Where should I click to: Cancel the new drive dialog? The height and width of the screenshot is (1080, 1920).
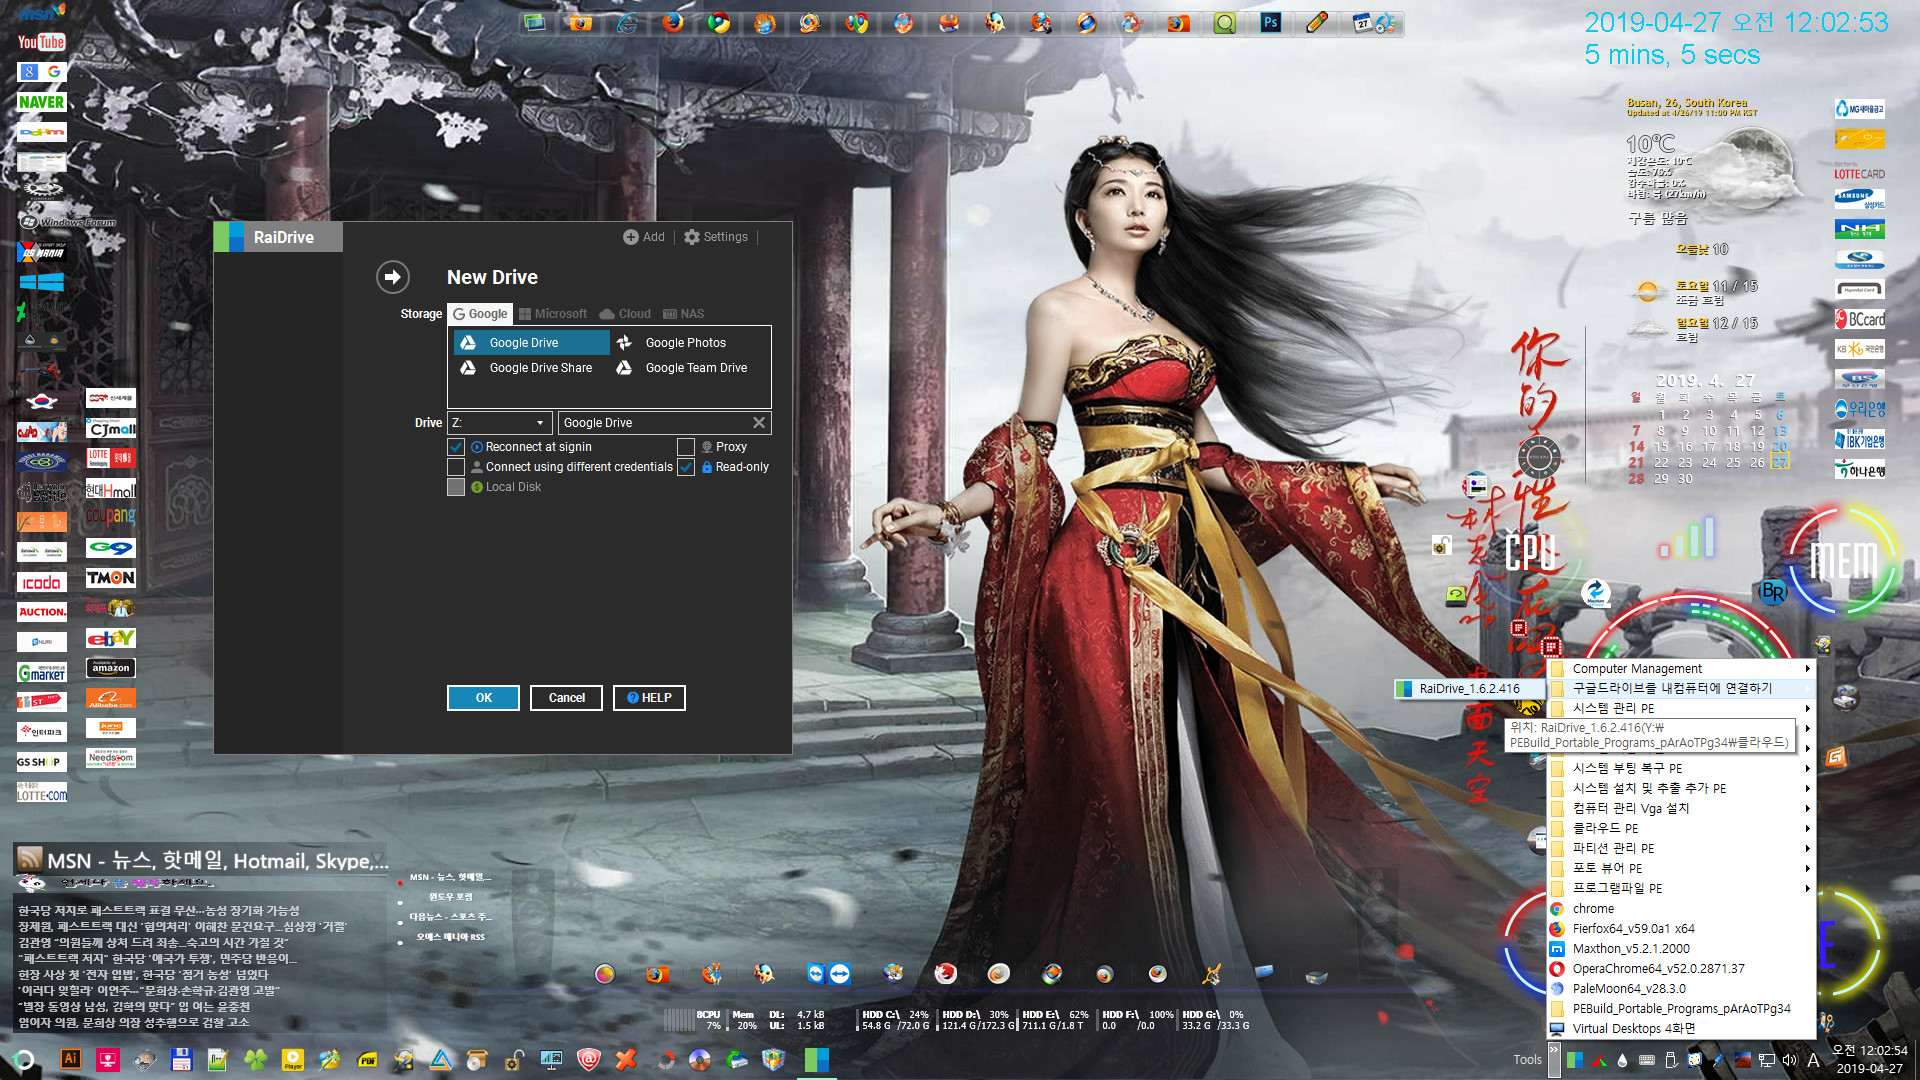click(566, 698)
